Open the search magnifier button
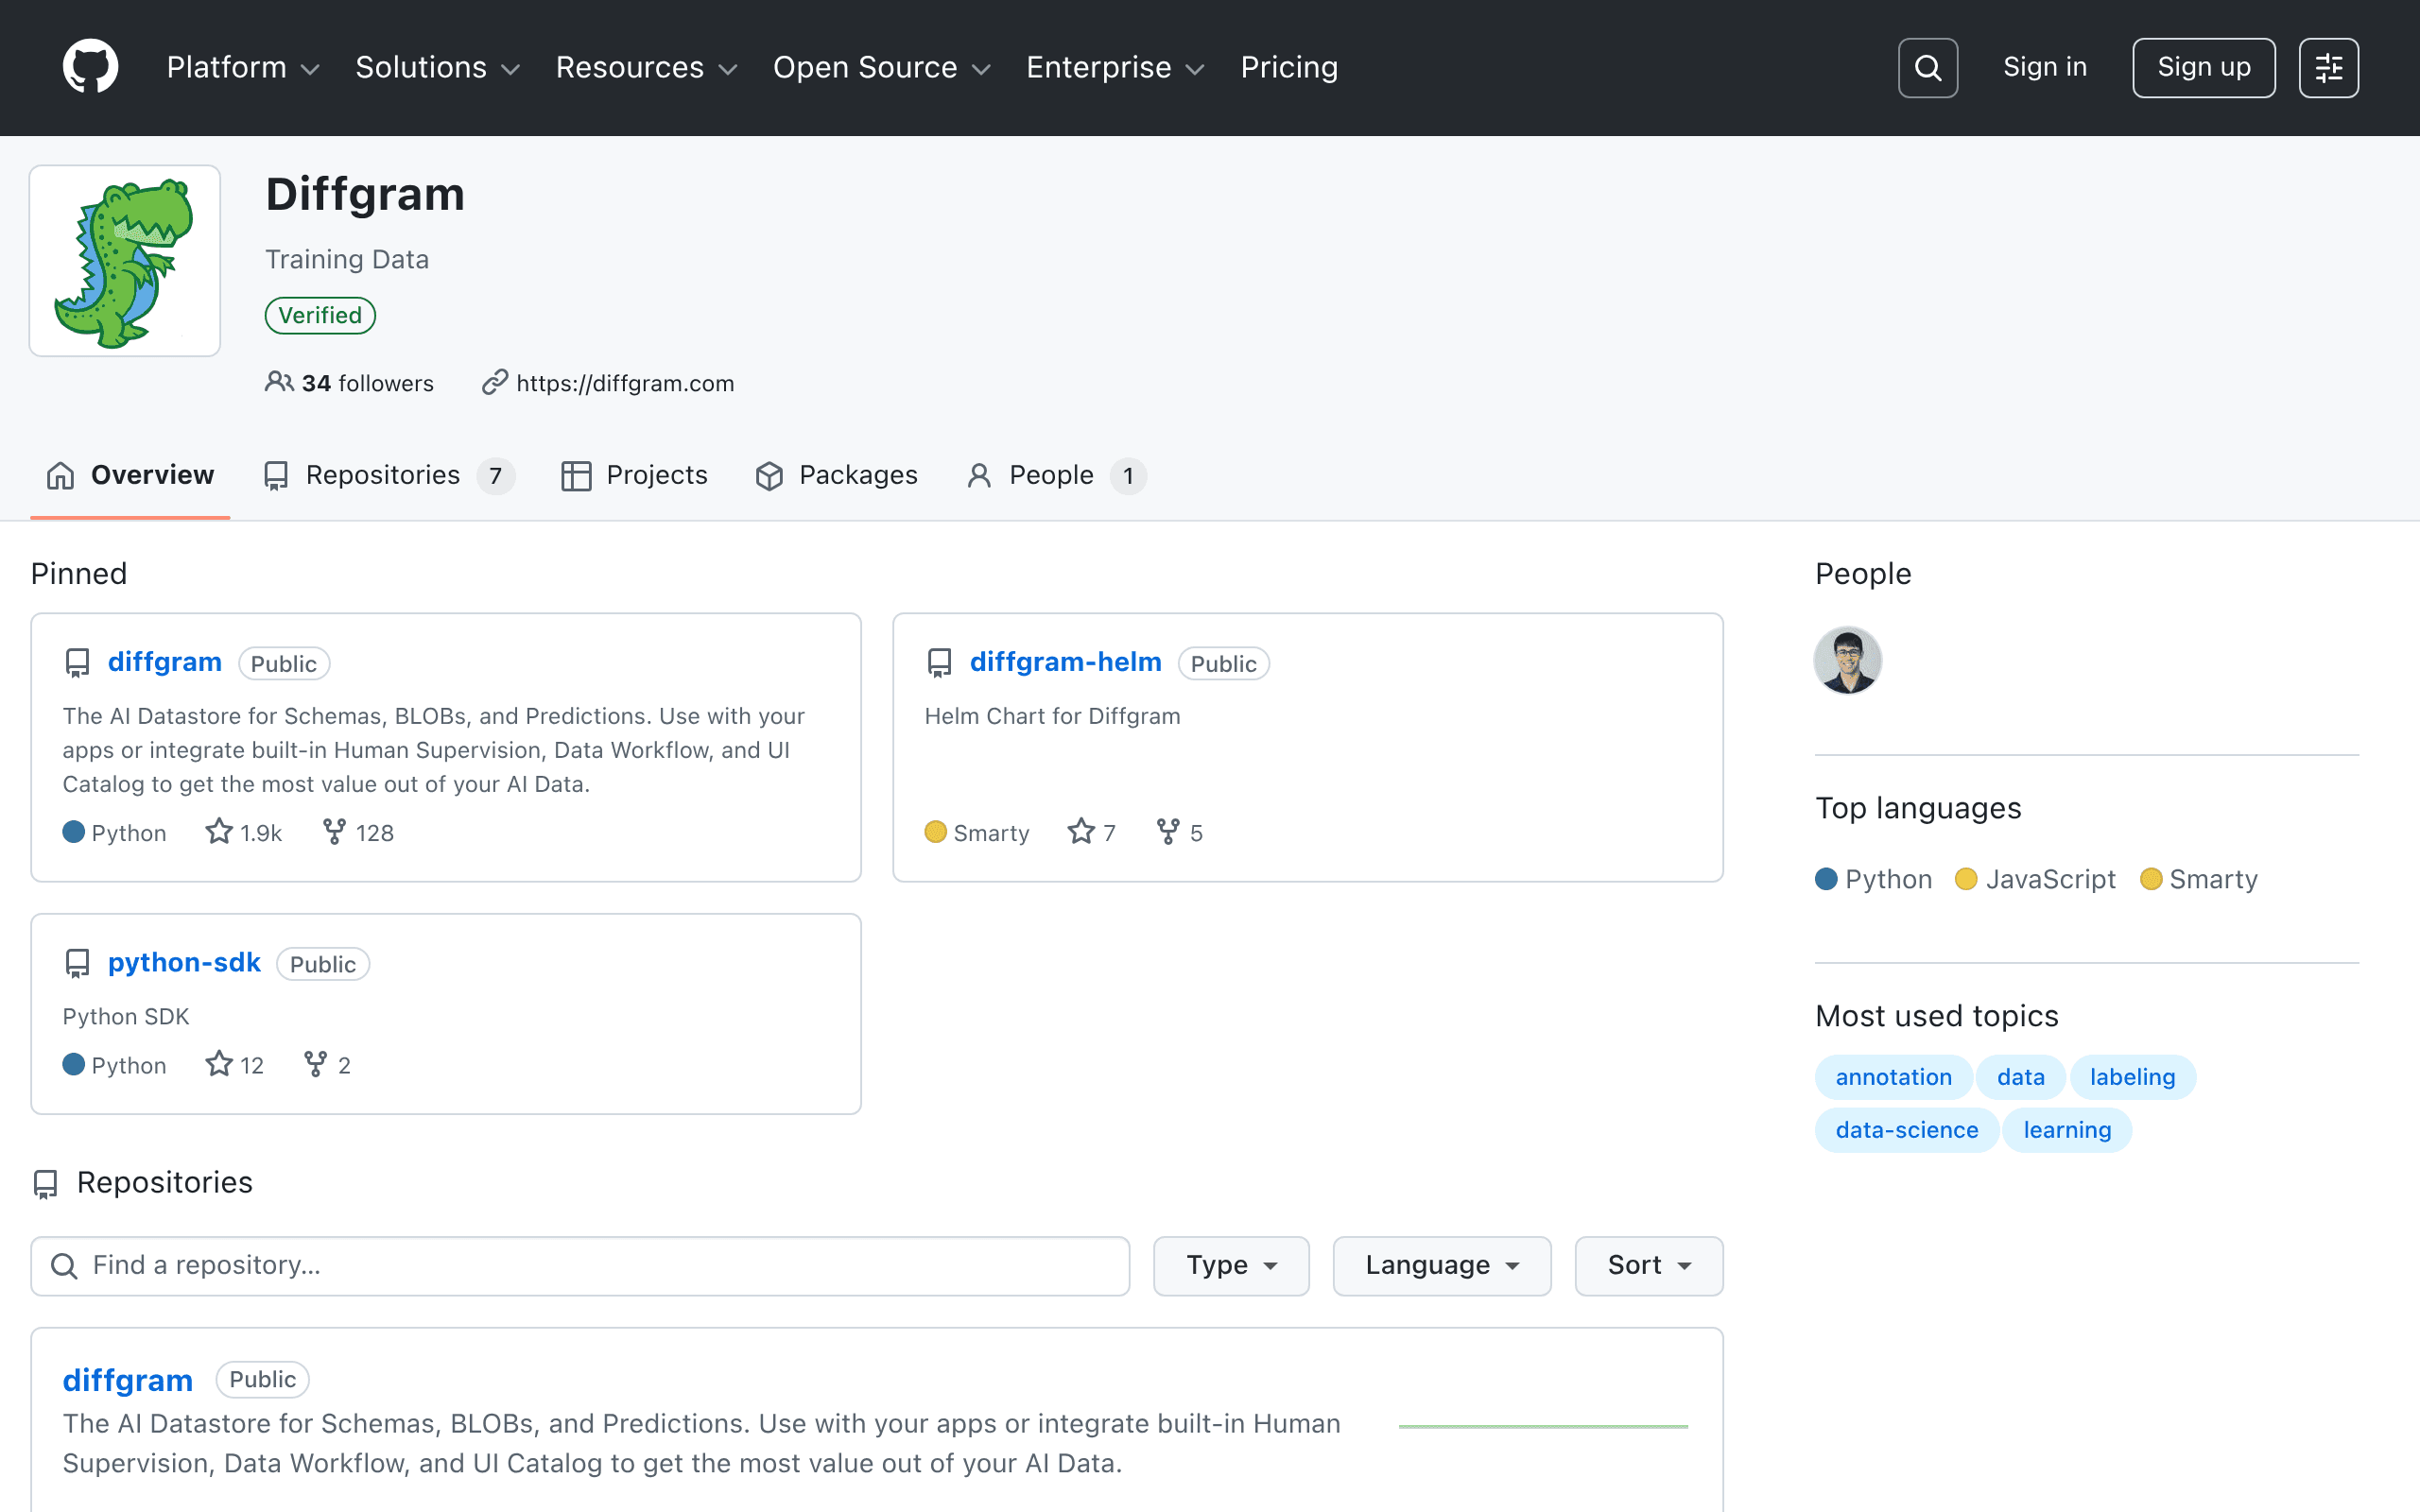Image resolution: width=2420 pixels, height=1512 pixels. [1927, 68]
